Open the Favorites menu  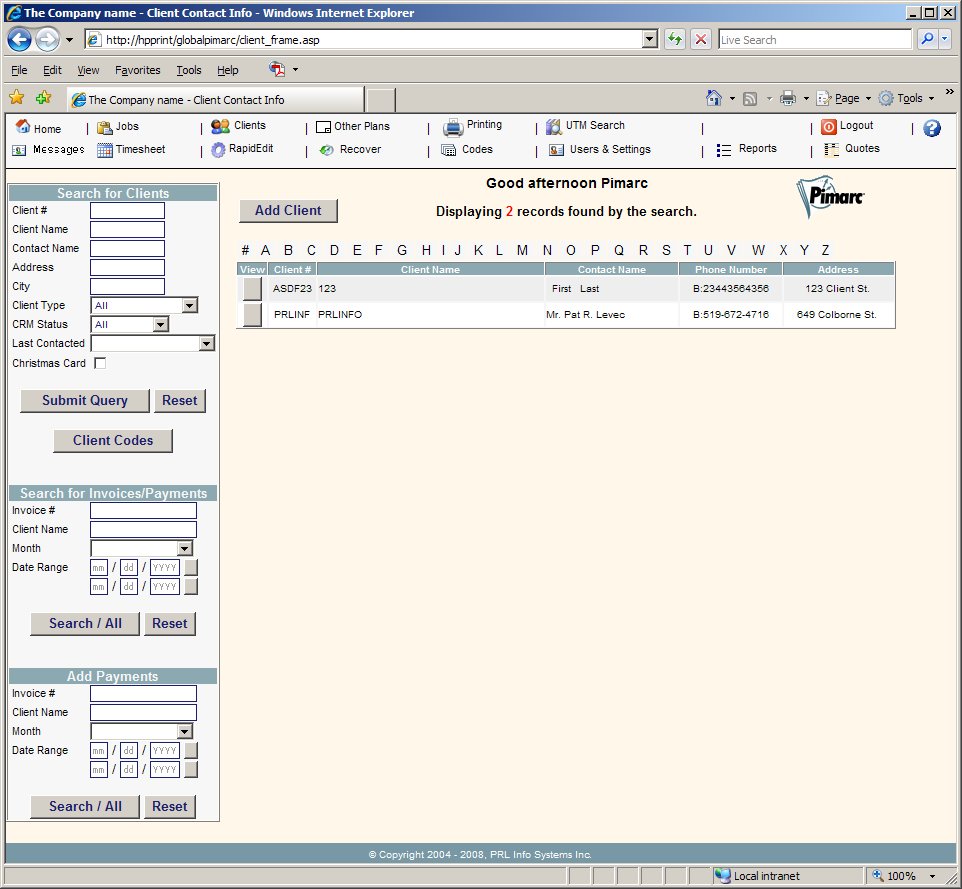click(x=137, y=70)
